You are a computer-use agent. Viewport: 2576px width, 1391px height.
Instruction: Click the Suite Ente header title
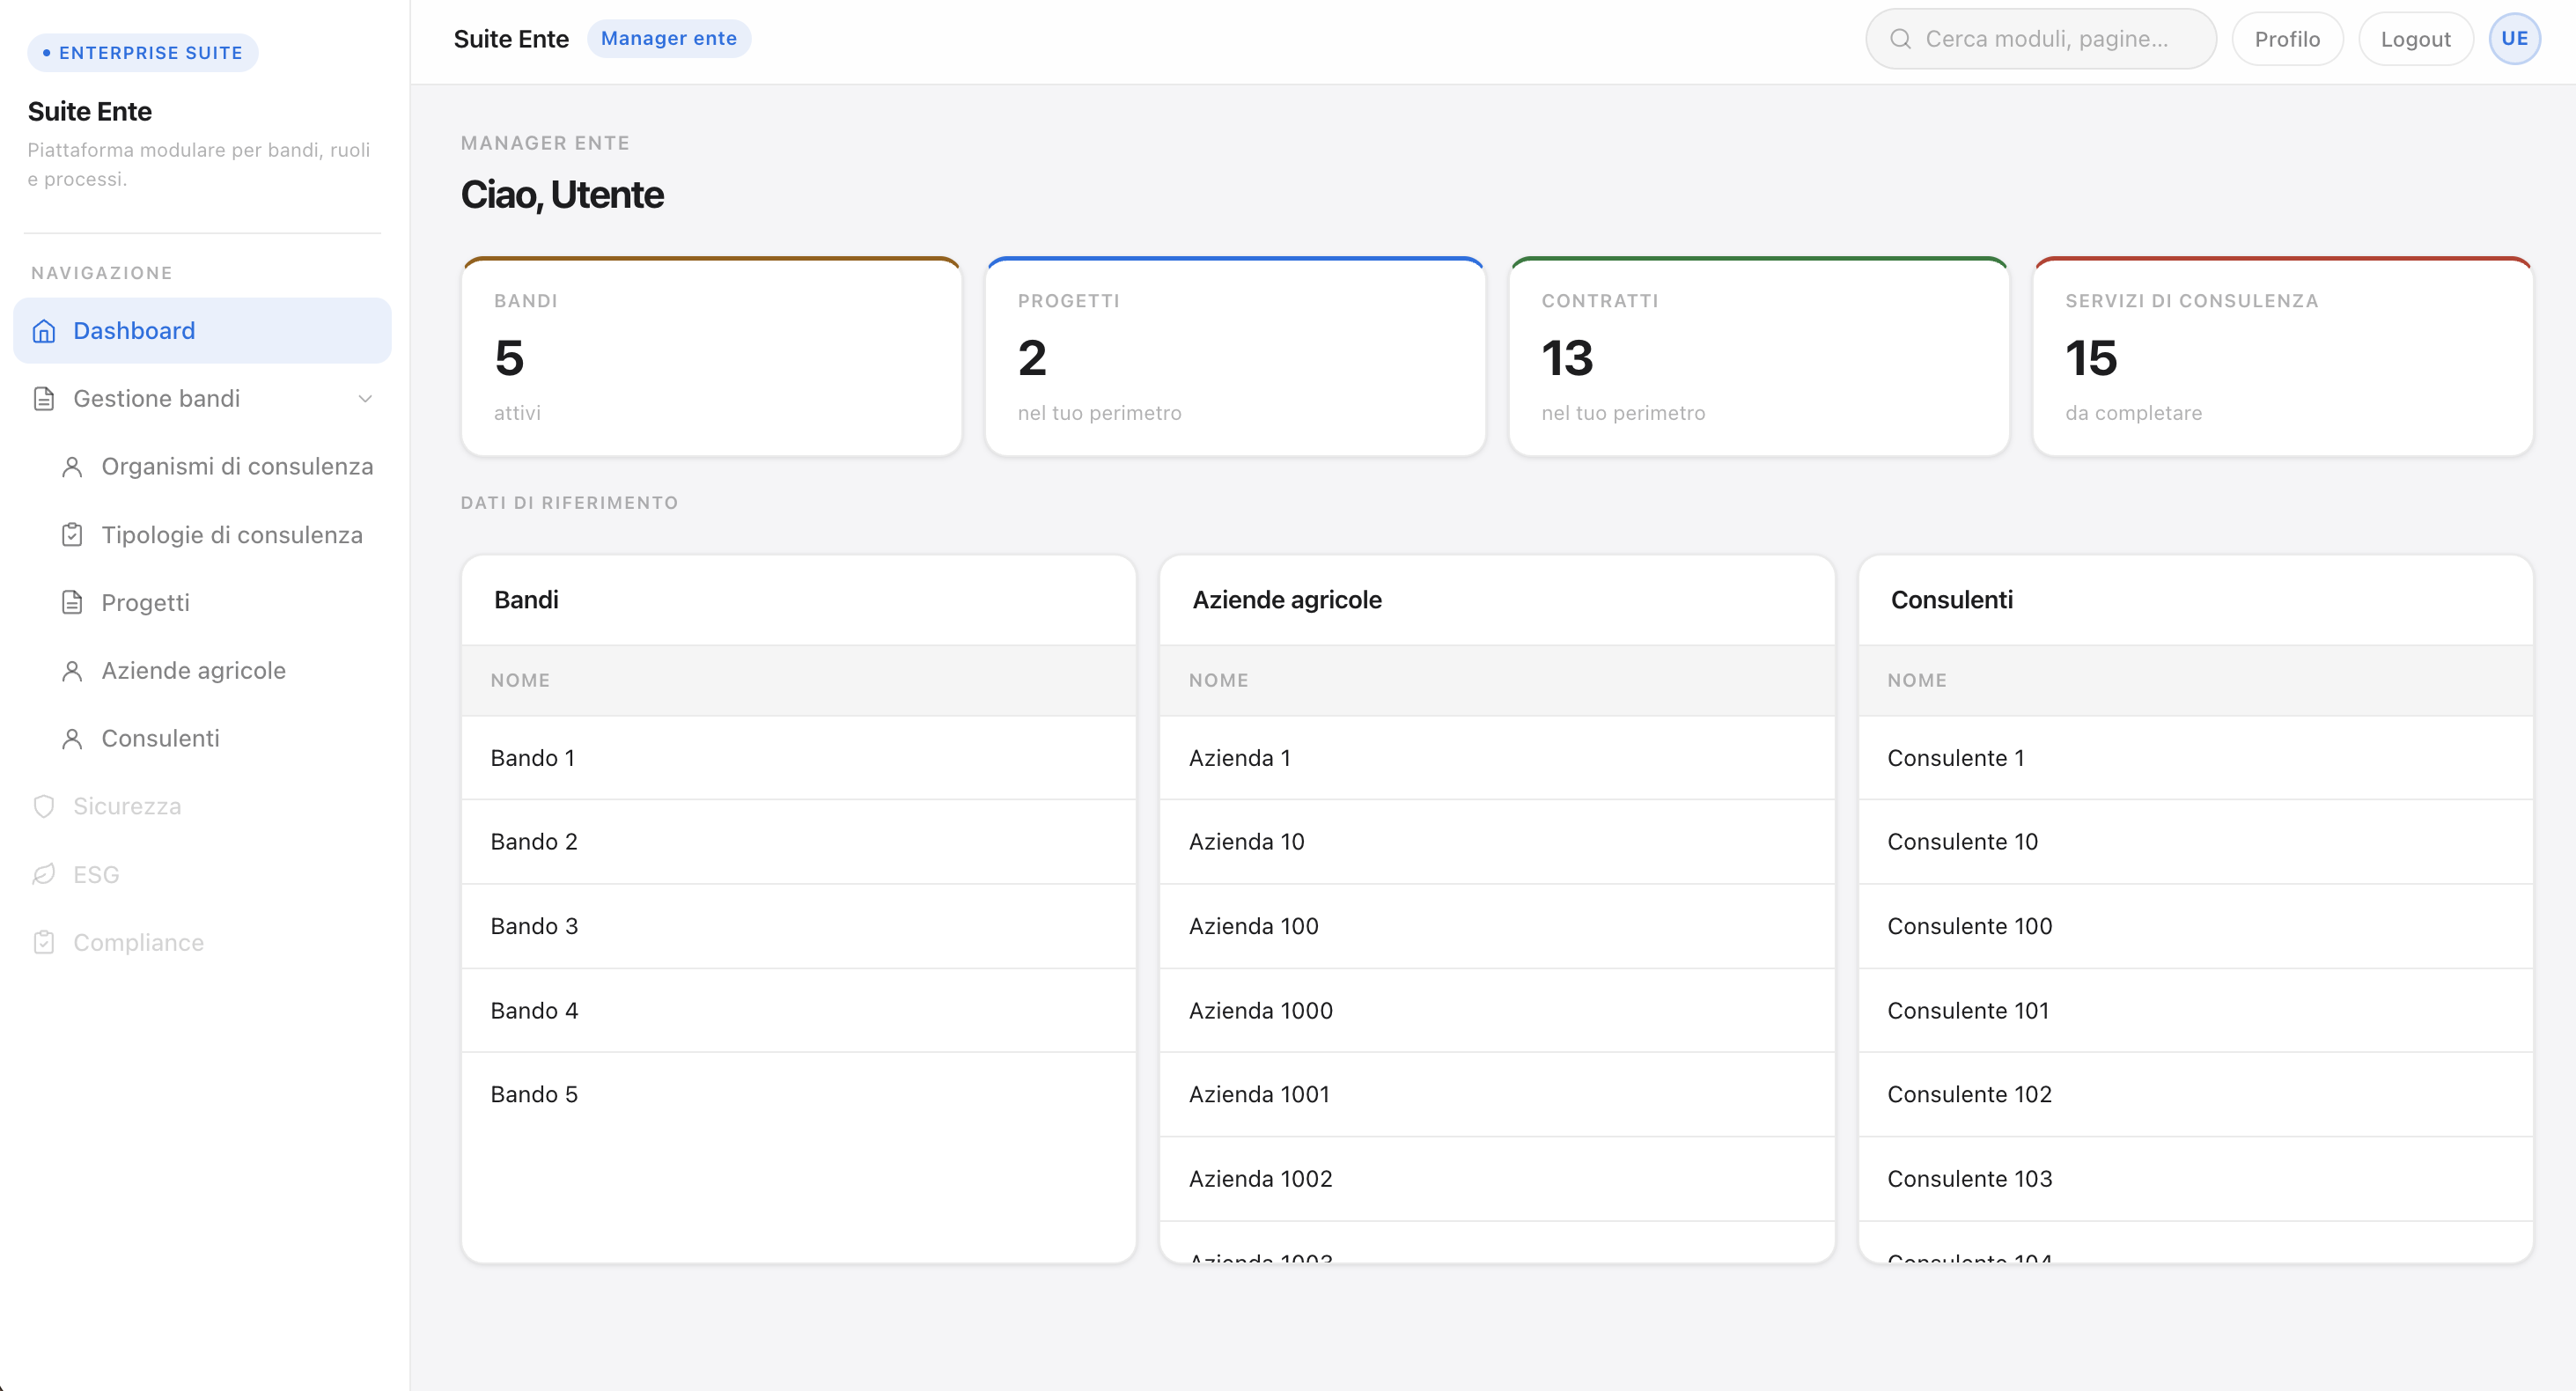[x=511, y=39]
